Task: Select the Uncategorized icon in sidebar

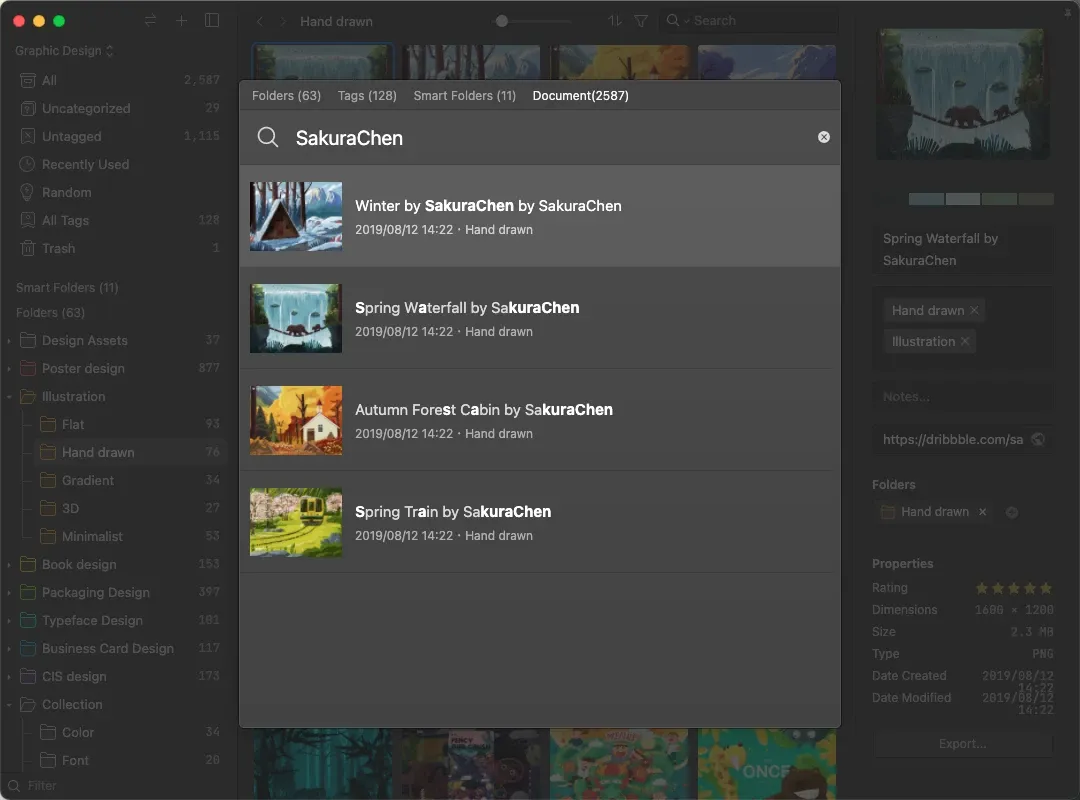Action: pyautogui.click(x=28, y=109)
